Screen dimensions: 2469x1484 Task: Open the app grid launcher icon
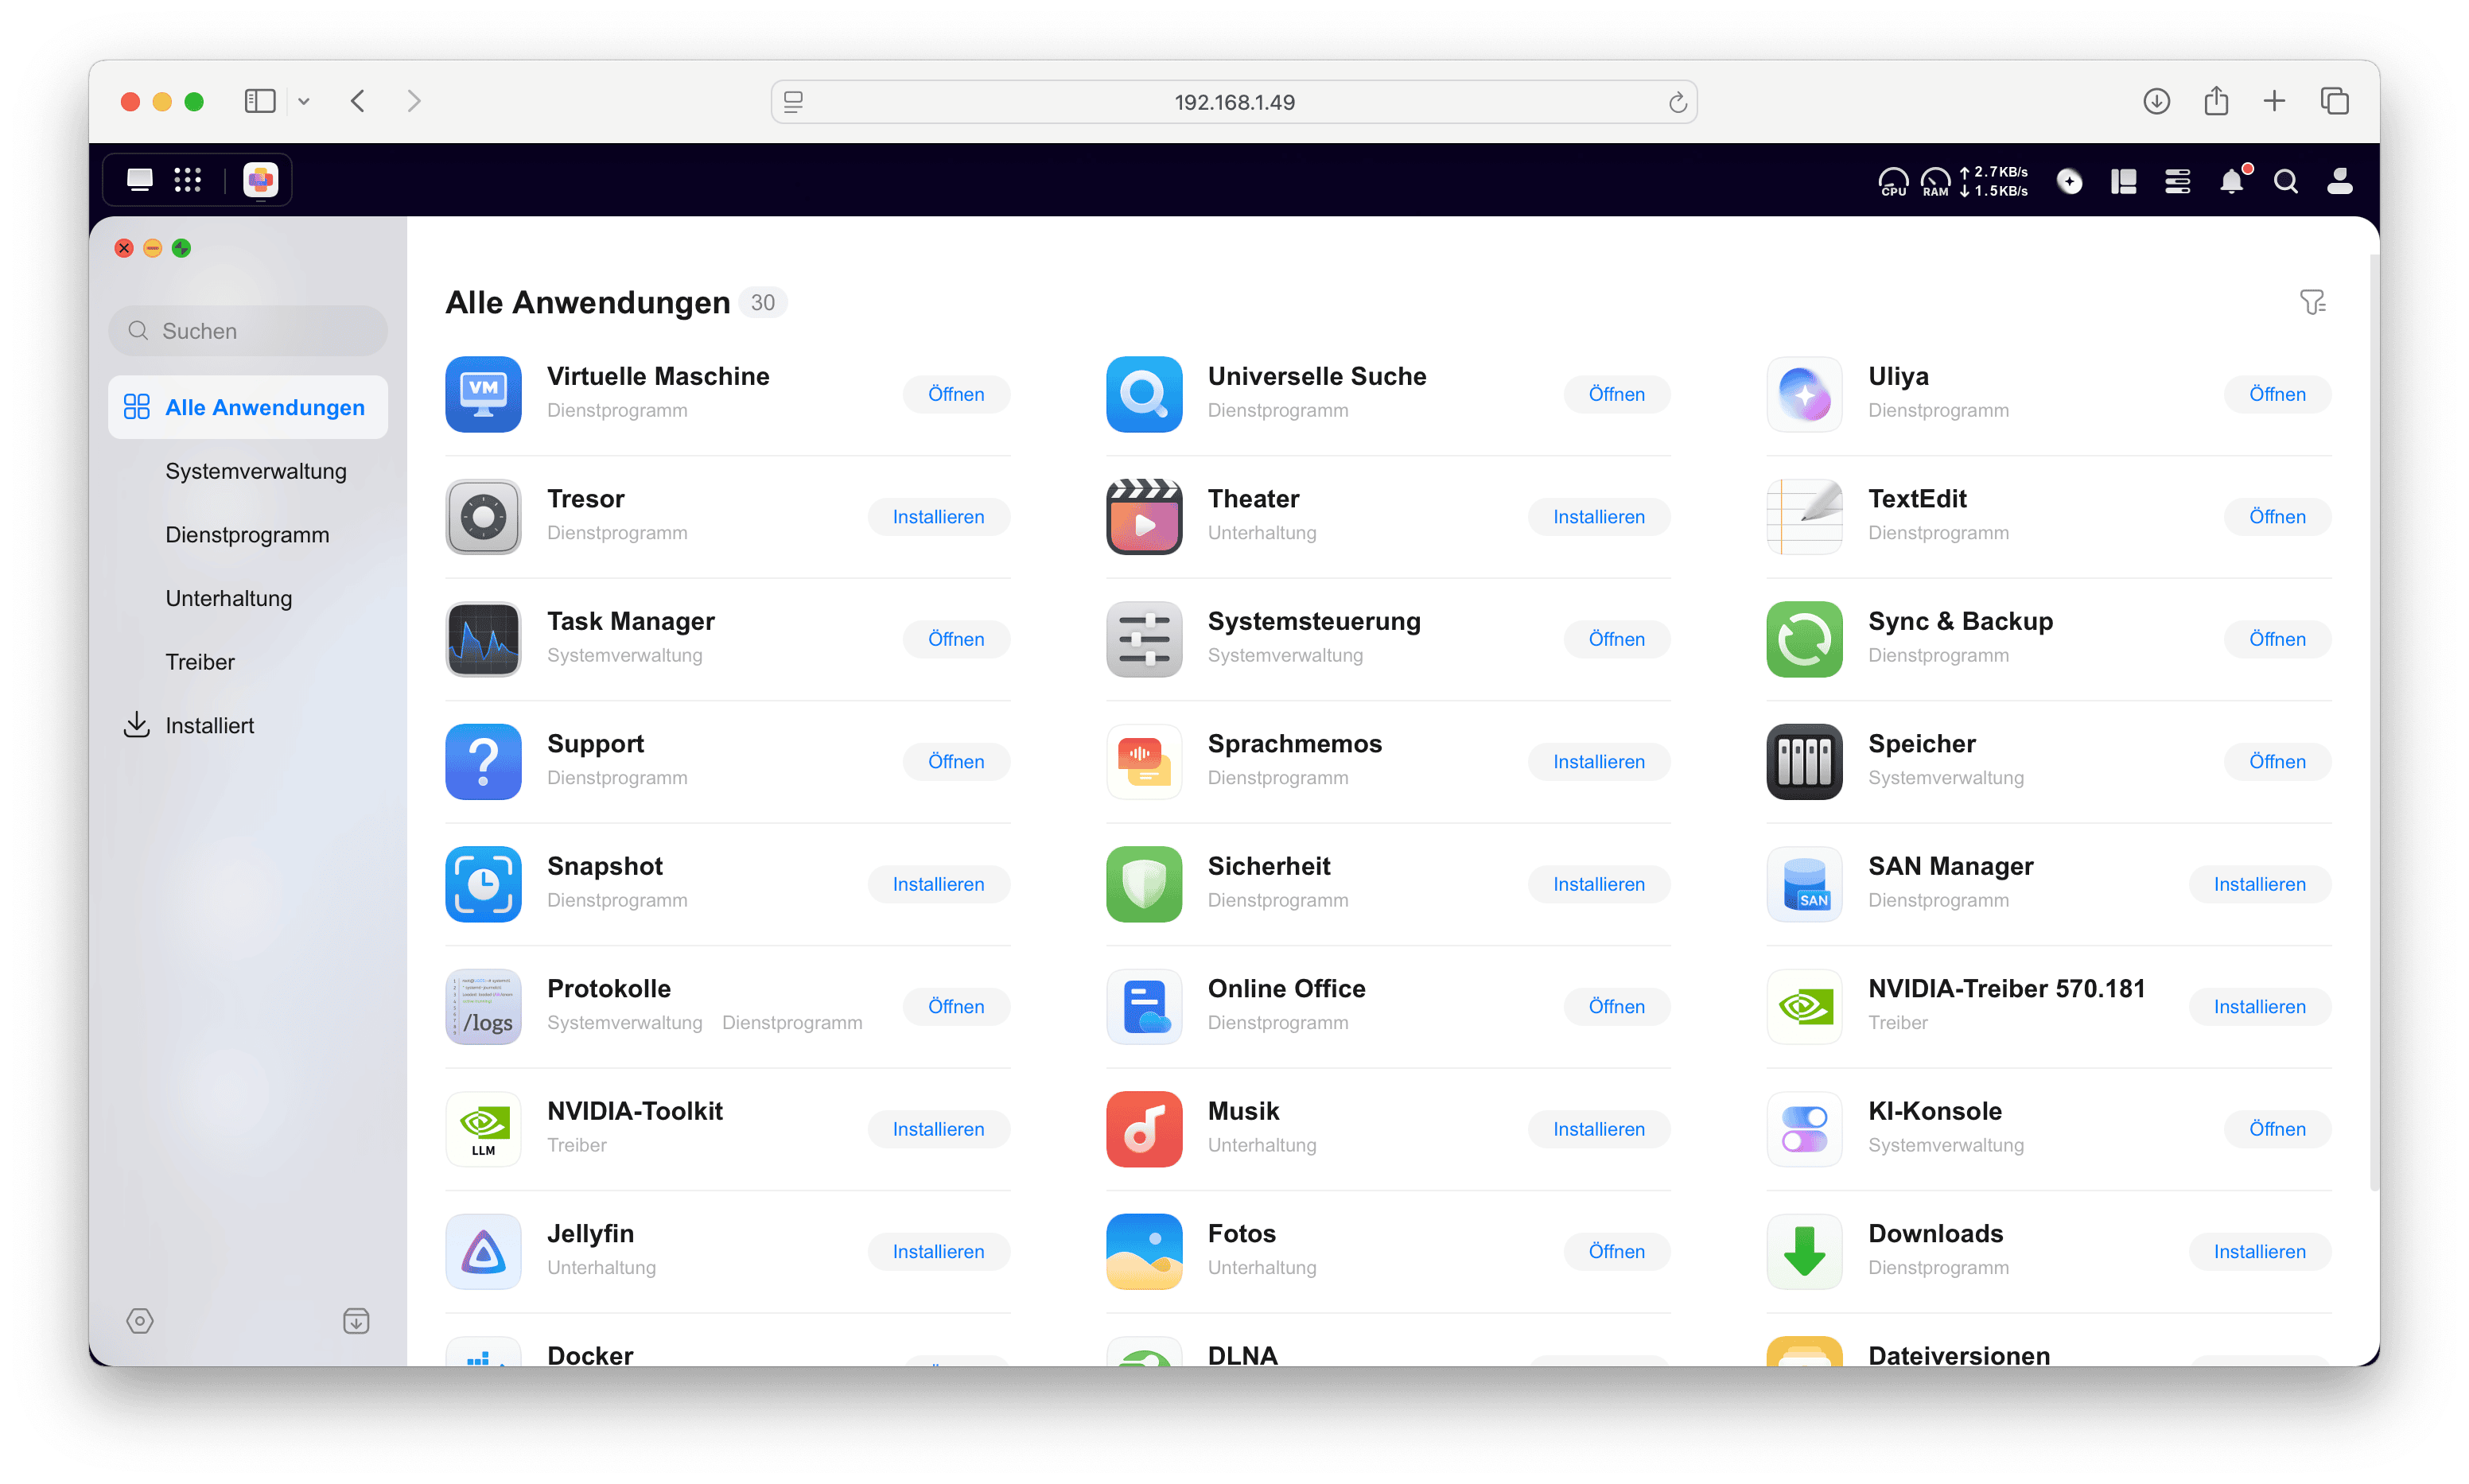[187, 180]
